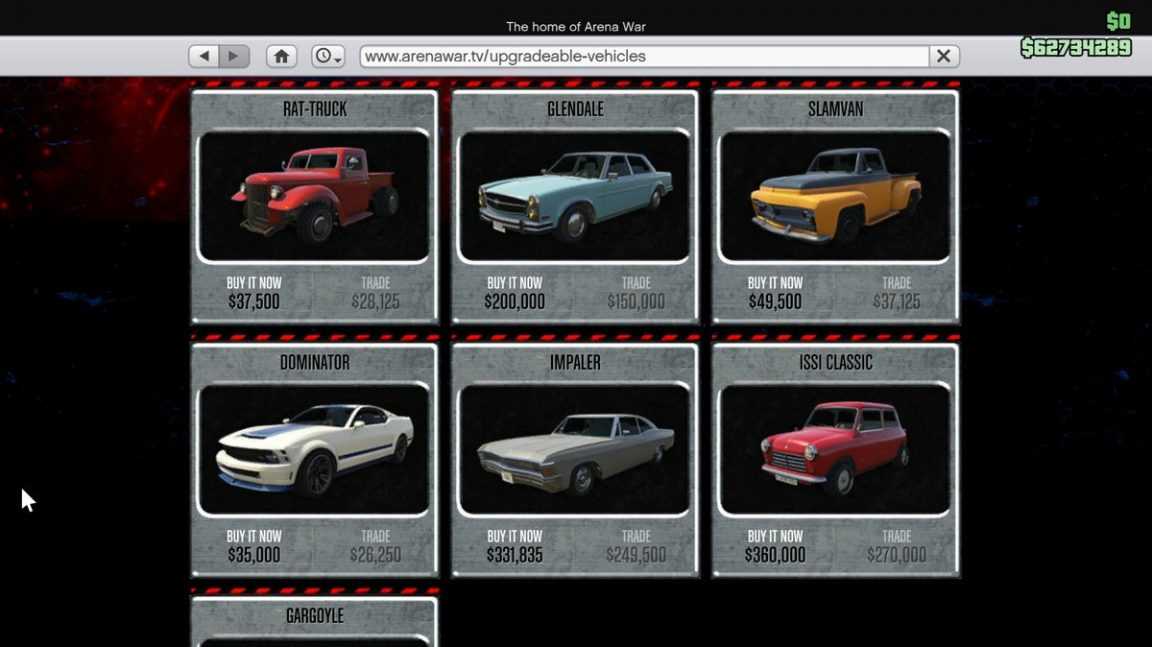Click the browser forward arrow button
The width and height of the screenshot is (1152, 647).
(x=234, y=56)
